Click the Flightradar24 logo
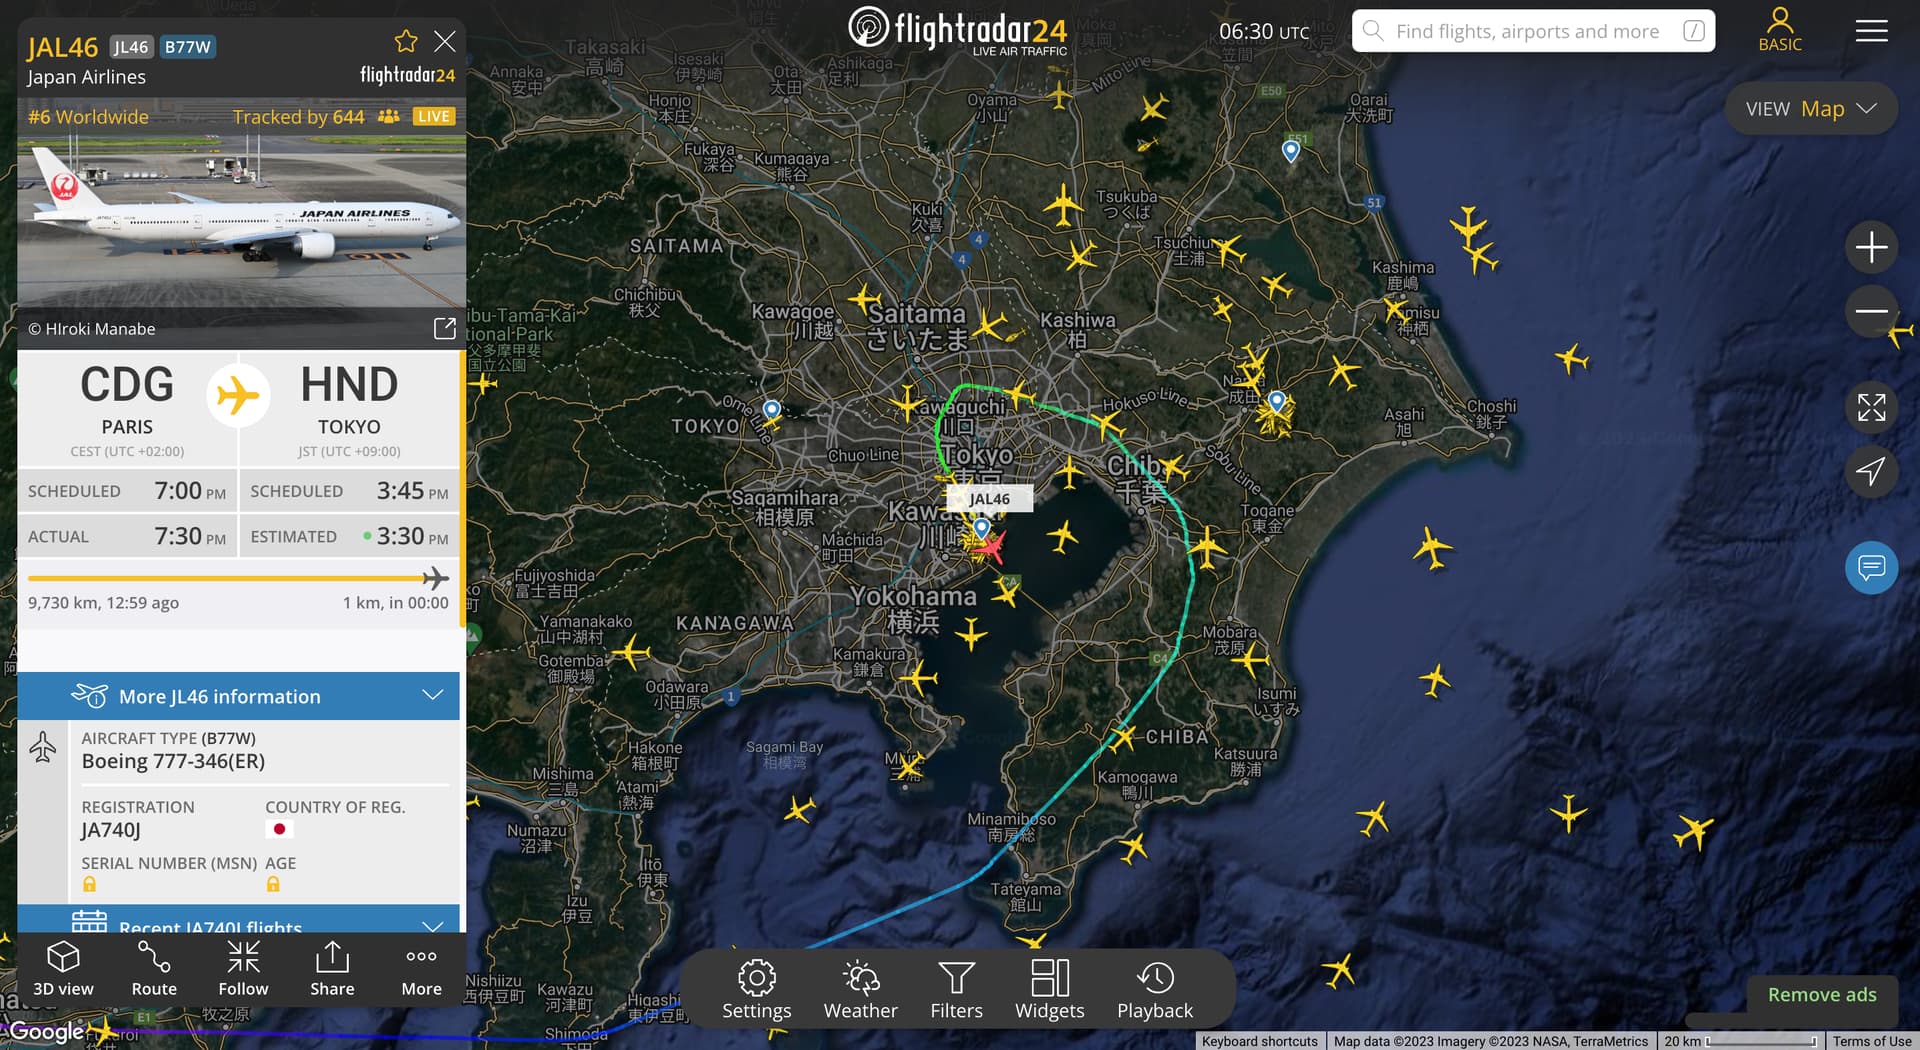The image size is (1920, 1050). pyautogui.click(x=957, y=30)
